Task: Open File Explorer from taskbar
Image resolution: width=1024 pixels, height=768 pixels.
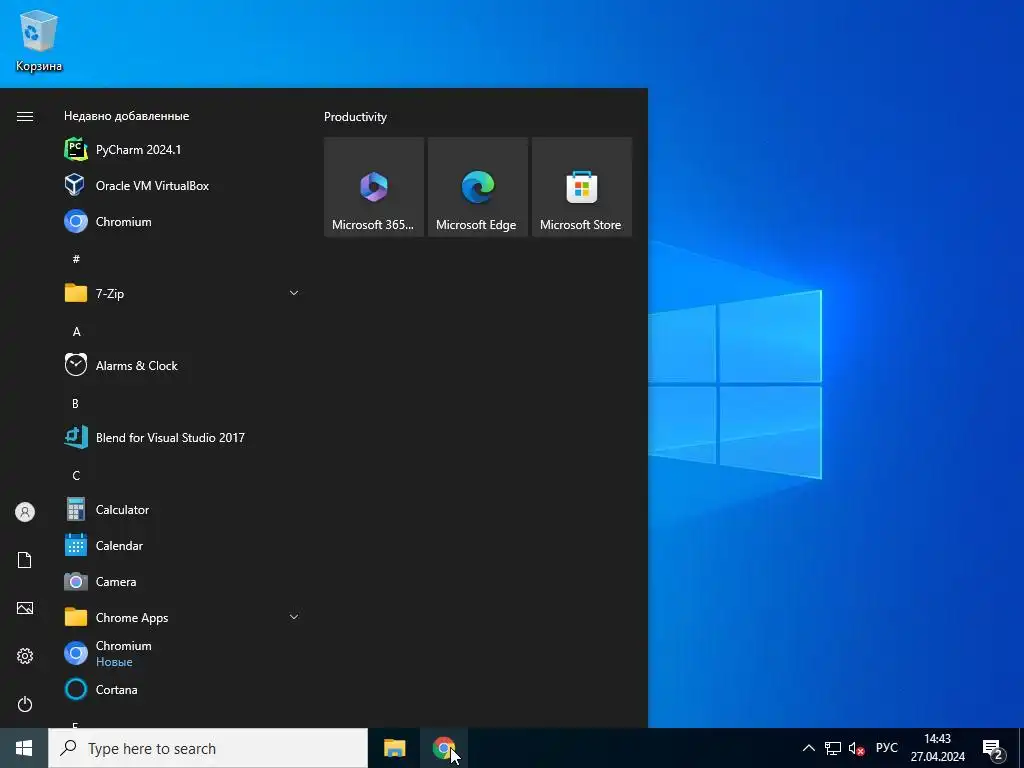Action: tap(394, 748)
